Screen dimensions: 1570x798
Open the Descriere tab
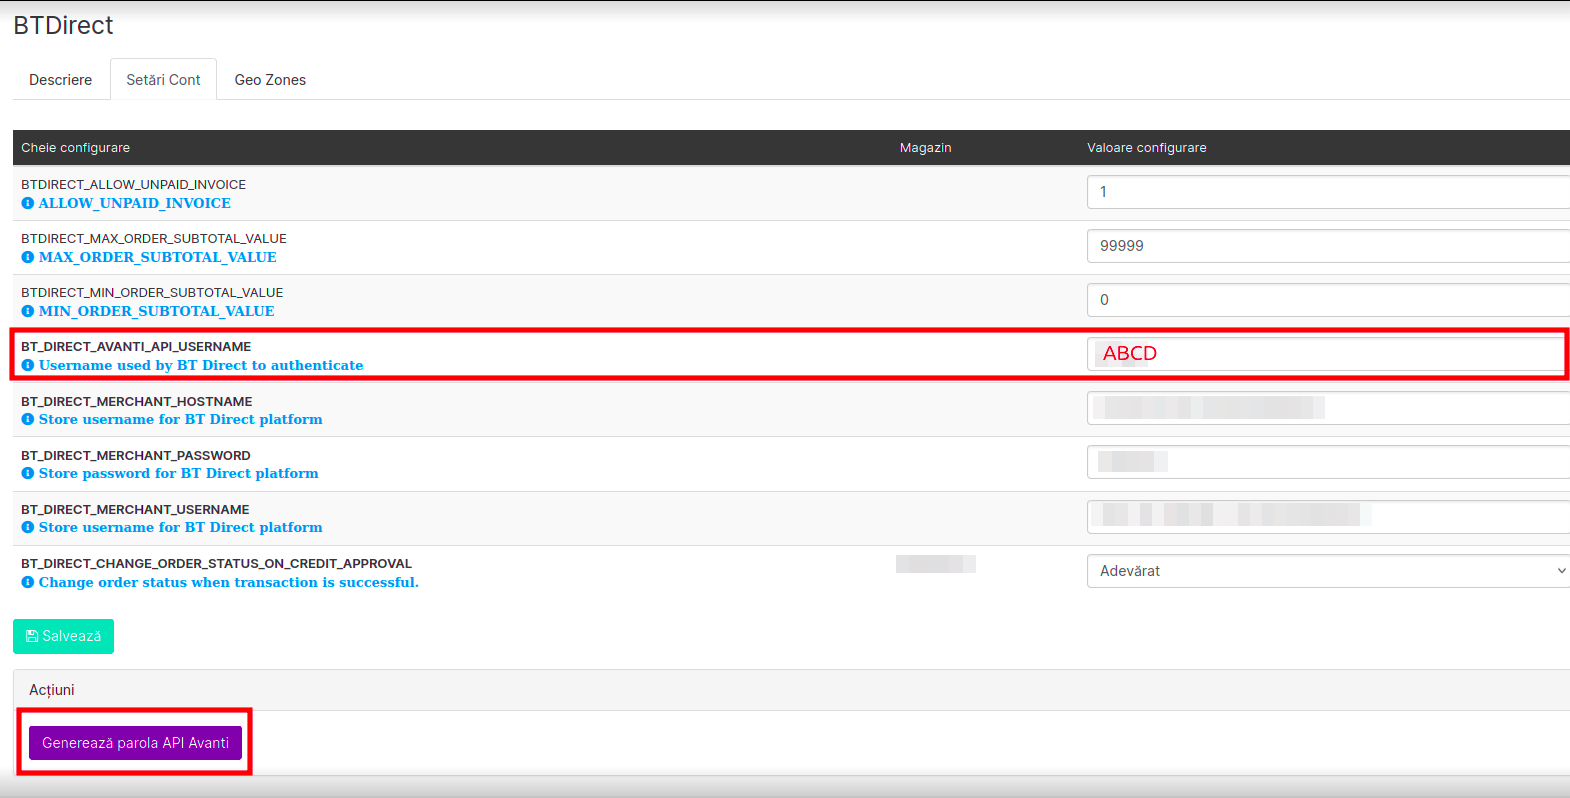(x=60, y=80)
